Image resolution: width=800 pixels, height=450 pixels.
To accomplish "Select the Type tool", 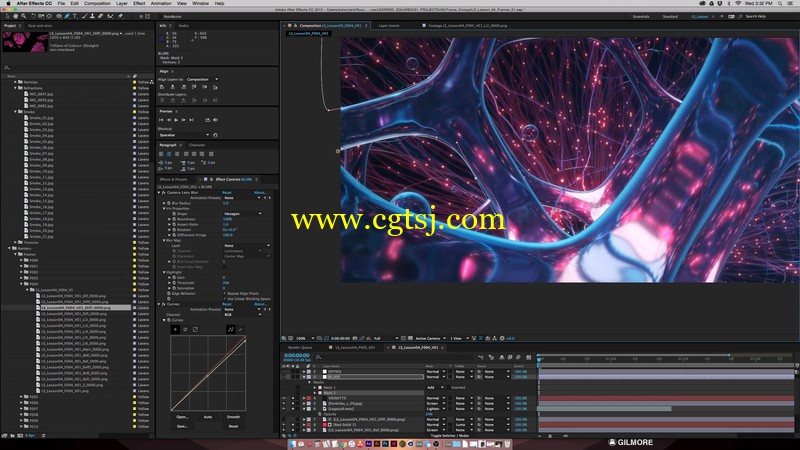I will pos(74,16).
